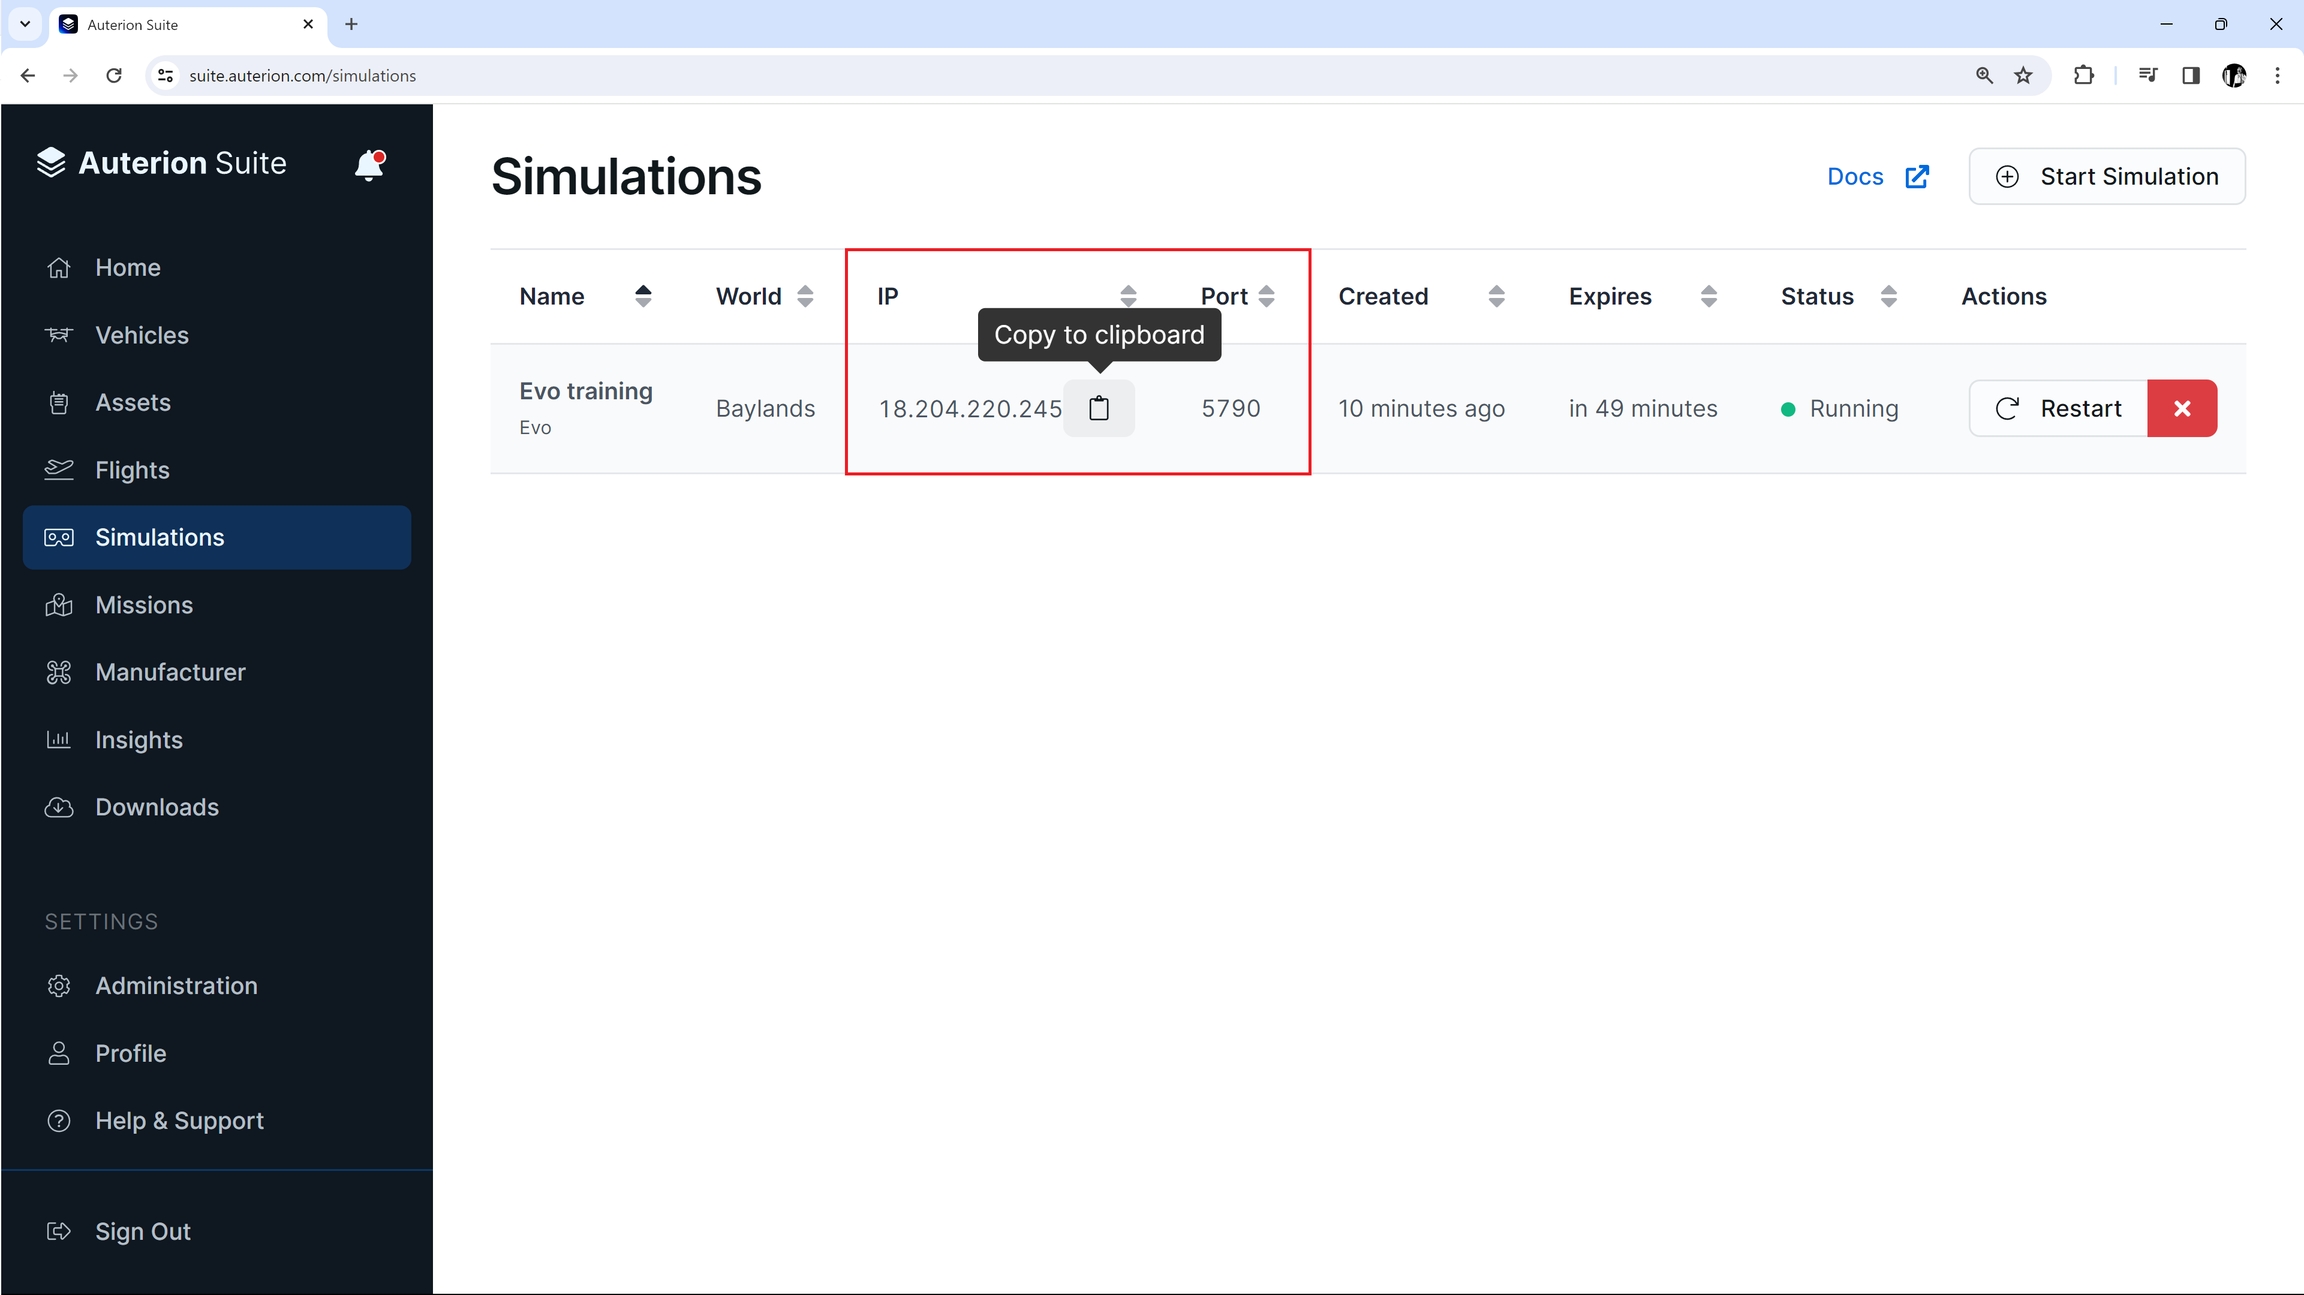Click the Downloads cloud icon
Screen dimensions: 2304x1295
pyautogui.click(x=59, y=807)
